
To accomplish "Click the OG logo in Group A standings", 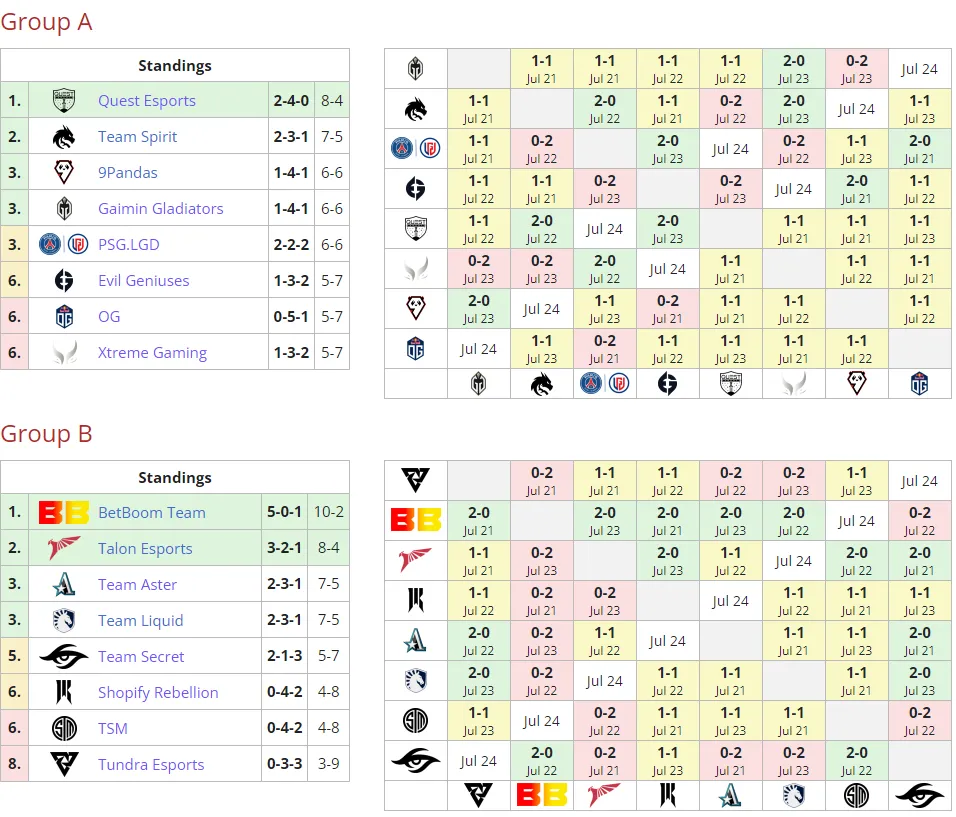I will (x=64, y=316).
